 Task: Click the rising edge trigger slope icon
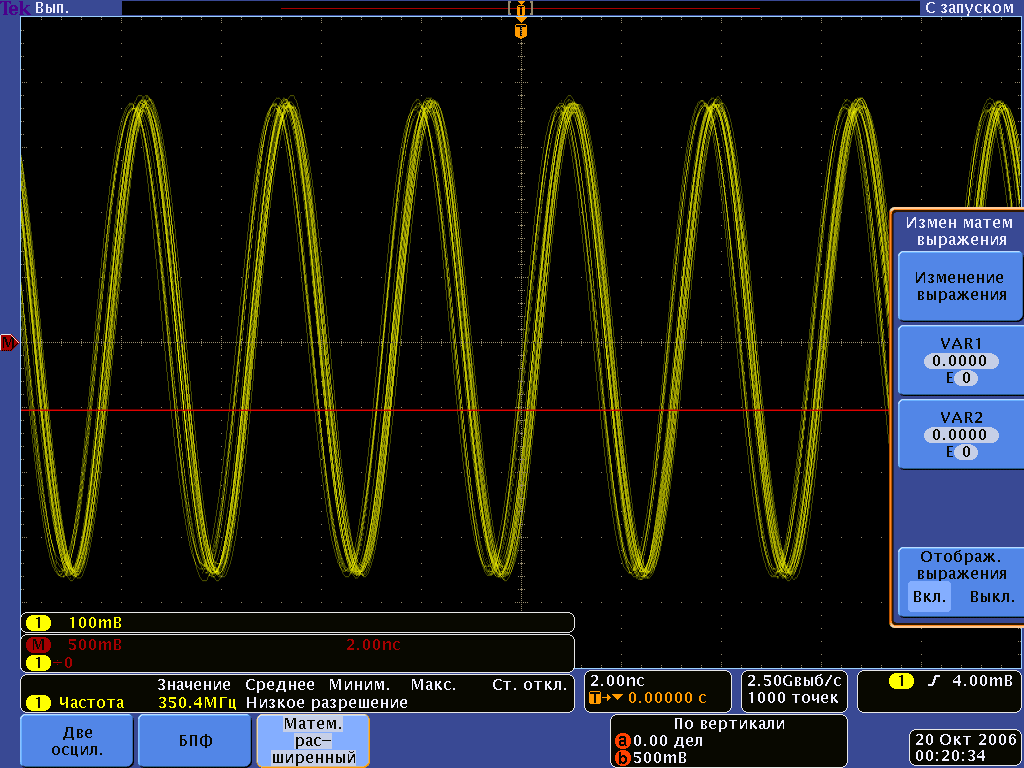point(934,681)
